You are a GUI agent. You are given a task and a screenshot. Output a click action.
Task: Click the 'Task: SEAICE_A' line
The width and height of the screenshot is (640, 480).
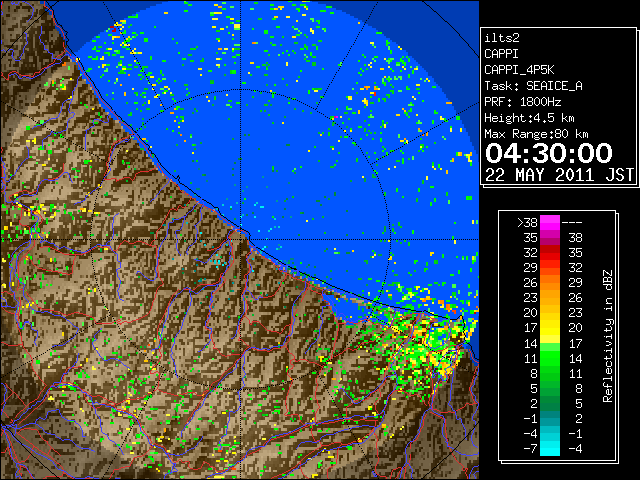point(533,86)
